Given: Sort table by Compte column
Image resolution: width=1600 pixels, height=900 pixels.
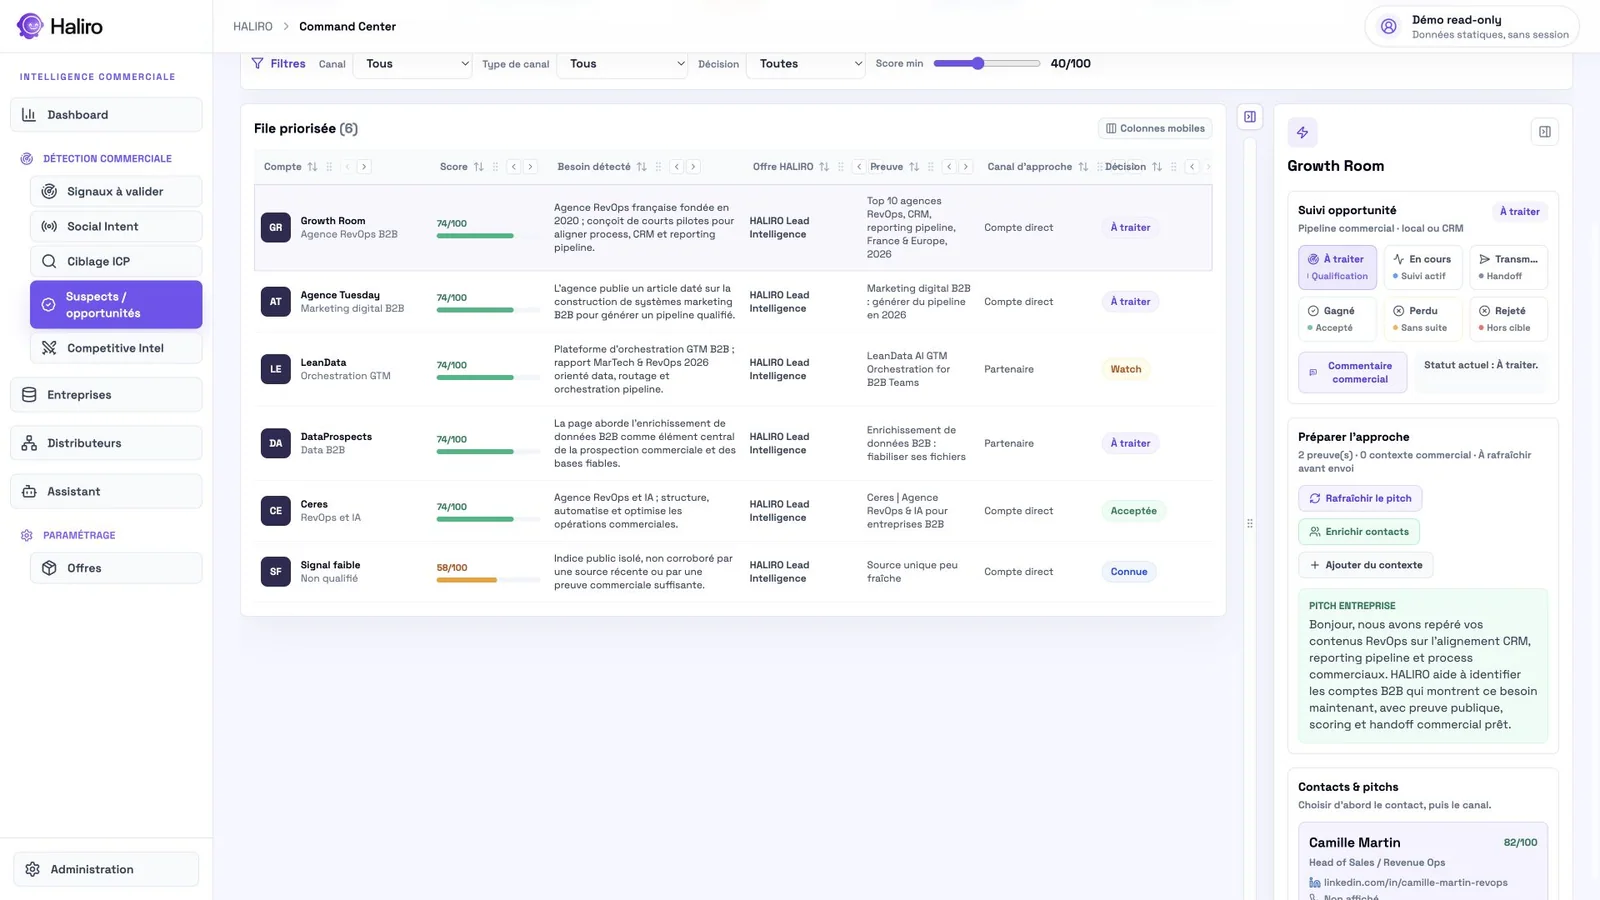Looking at the screenshot, I should tap(313, 167).
